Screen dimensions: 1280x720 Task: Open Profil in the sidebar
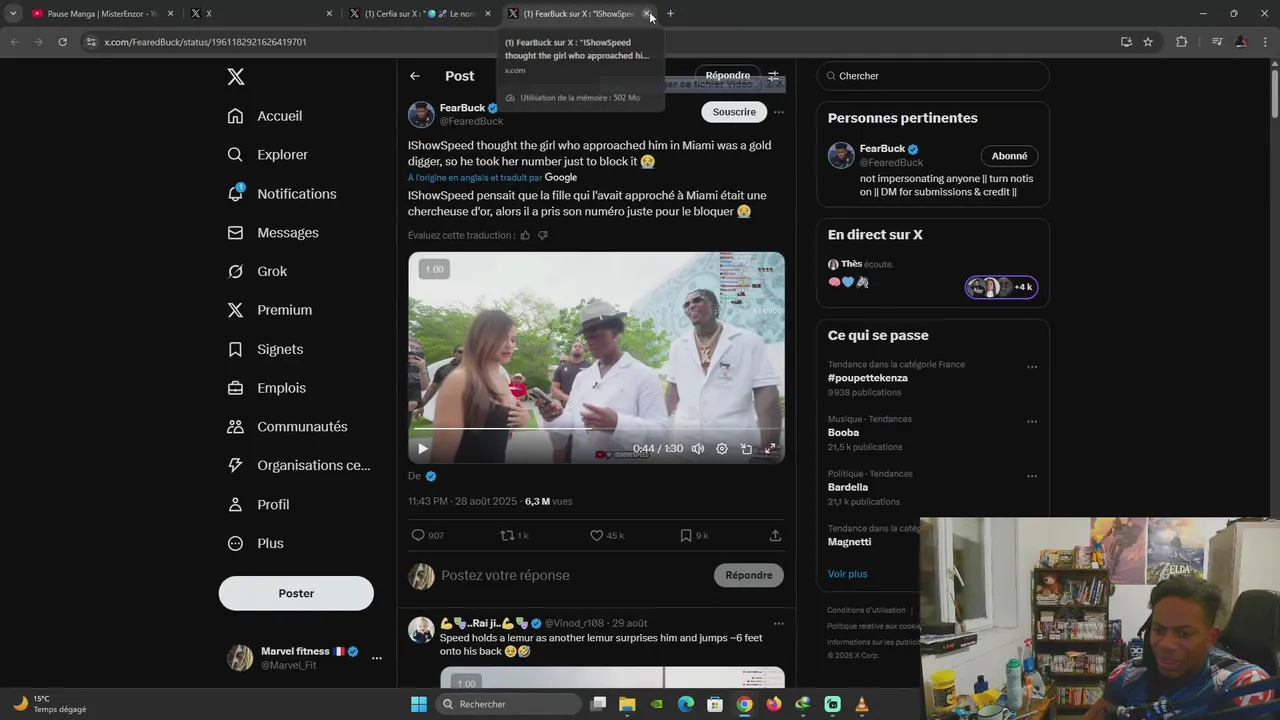click(x=258, y=505)
